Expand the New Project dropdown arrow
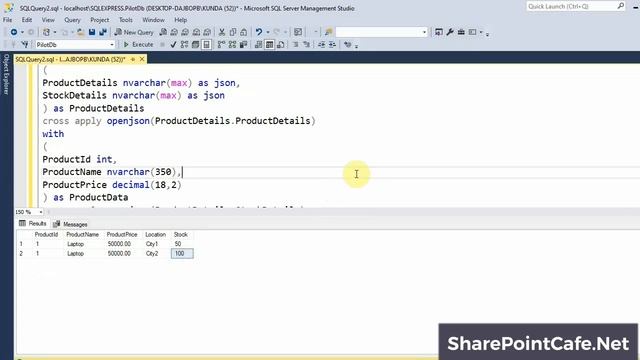 coord(55,32)
